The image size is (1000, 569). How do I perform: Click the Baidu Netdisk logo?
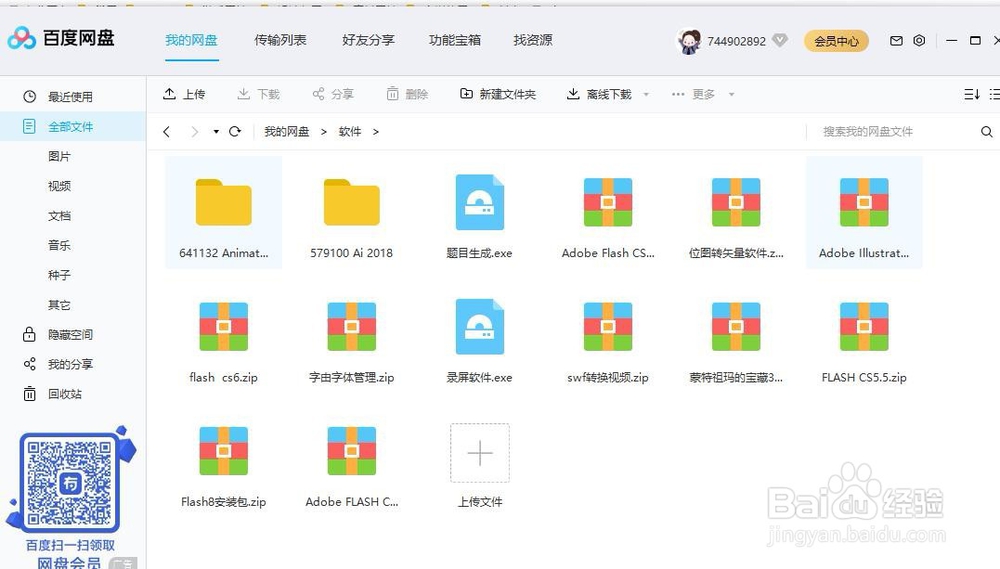[x=61, y=38]
